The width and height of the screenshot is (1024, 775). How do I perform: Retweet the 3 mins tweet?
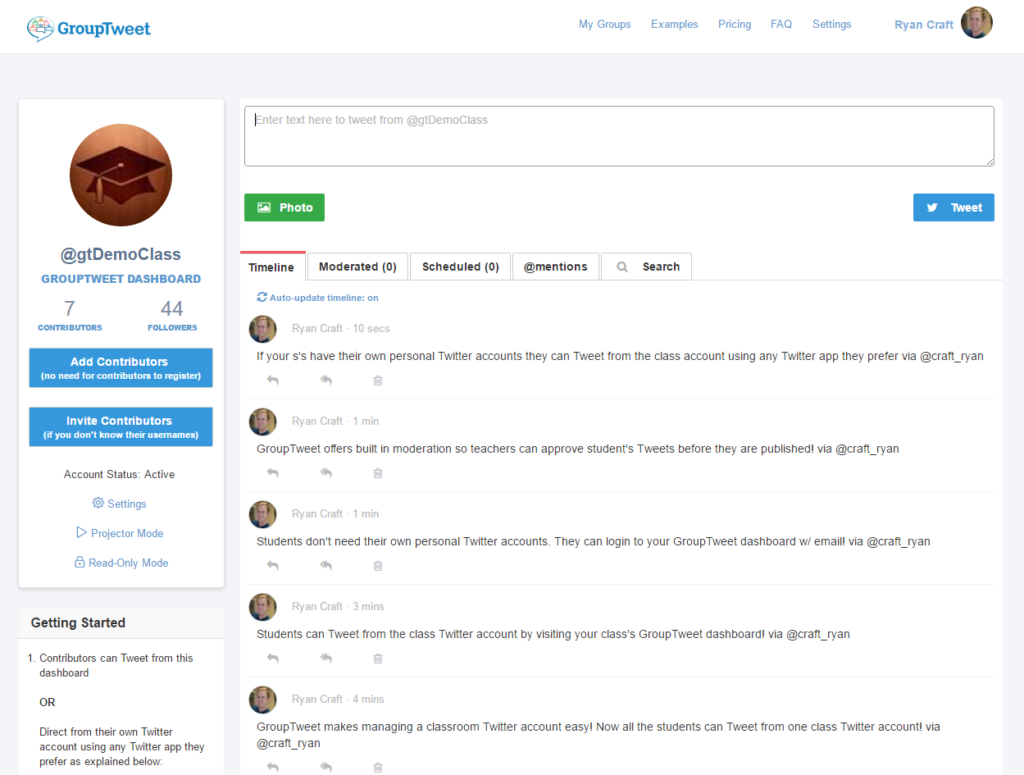coord(326,658)
